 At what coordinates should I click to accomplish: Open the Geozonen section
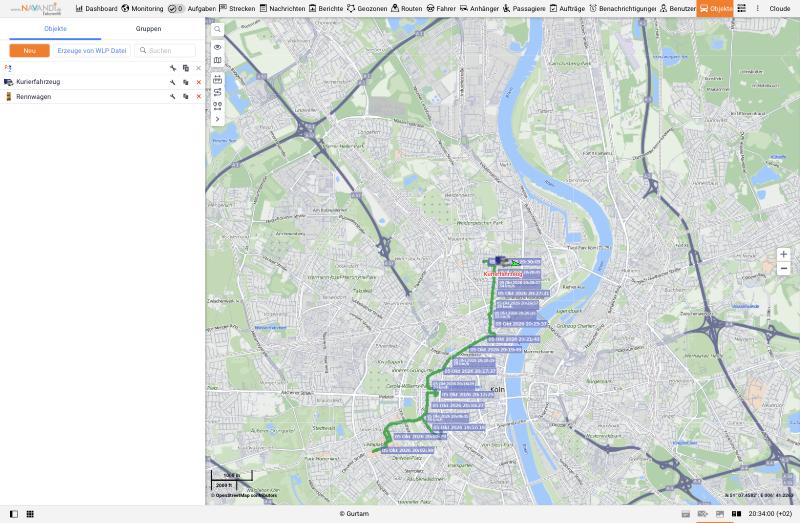coord(367,9)
